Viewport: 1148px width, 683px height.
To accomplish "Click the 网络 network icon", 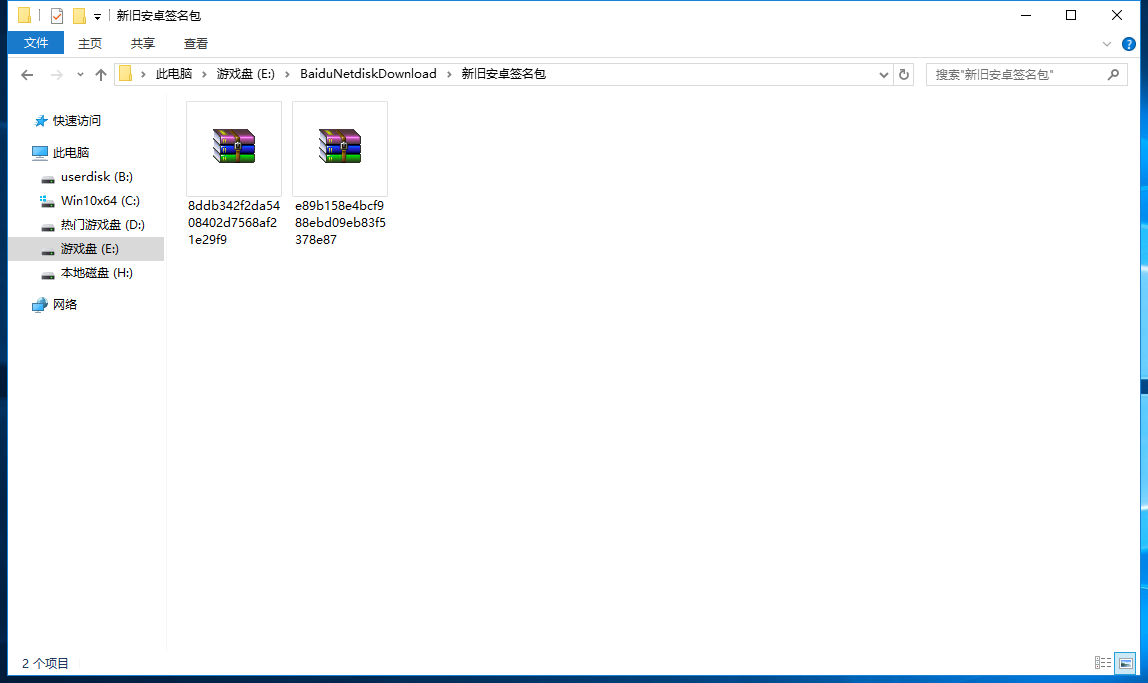I will (40, 305).
